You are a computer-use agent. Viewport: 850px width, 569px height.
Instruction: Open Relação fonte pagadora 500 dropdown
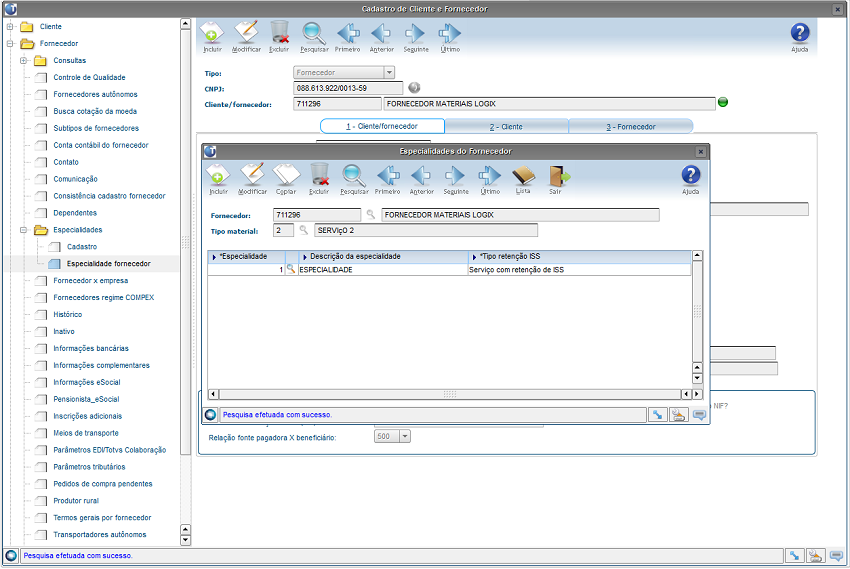tap(405, 436)
